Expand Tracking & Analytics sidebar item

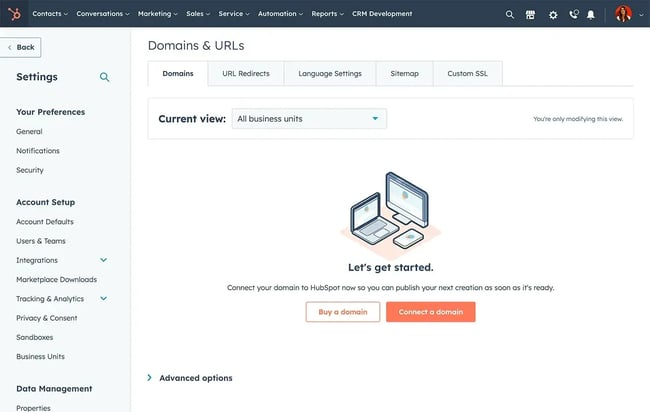(x=103, y=299)
